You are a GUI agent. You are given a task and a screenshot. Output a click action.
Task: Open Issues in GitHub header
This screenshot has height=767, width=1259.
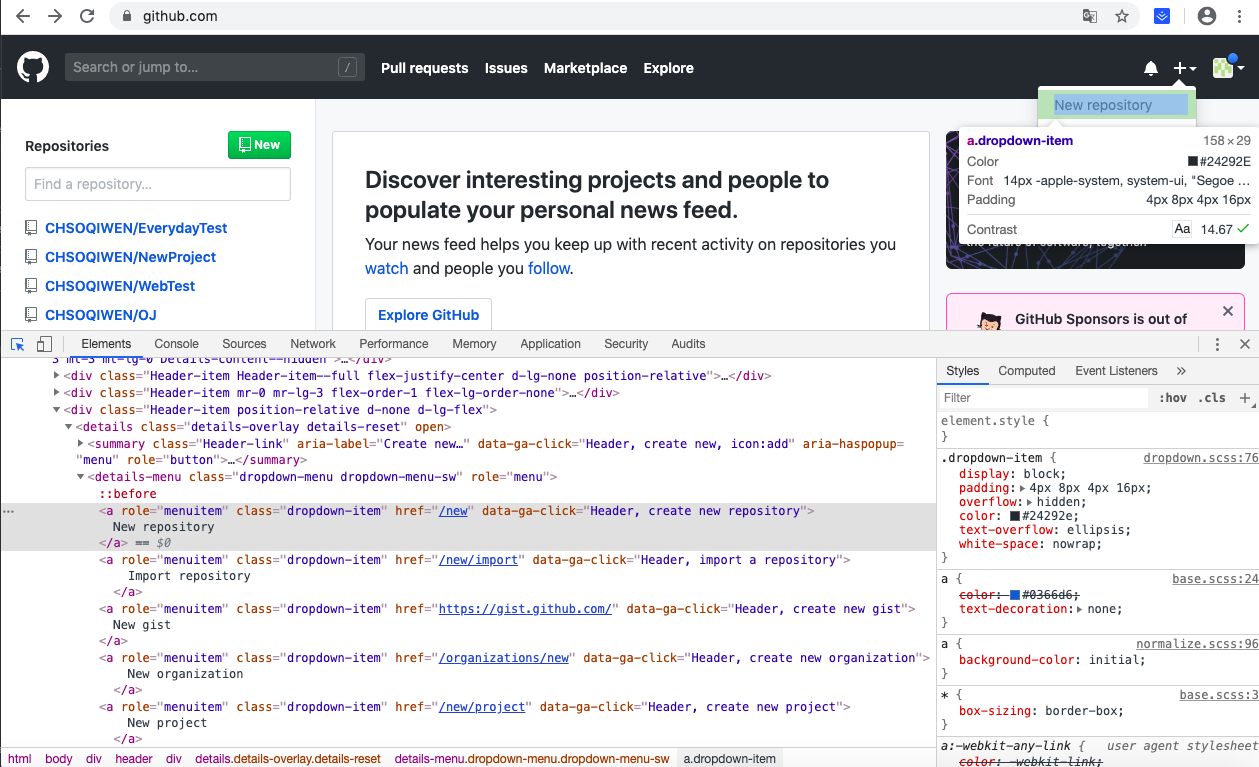click(506, 68)
